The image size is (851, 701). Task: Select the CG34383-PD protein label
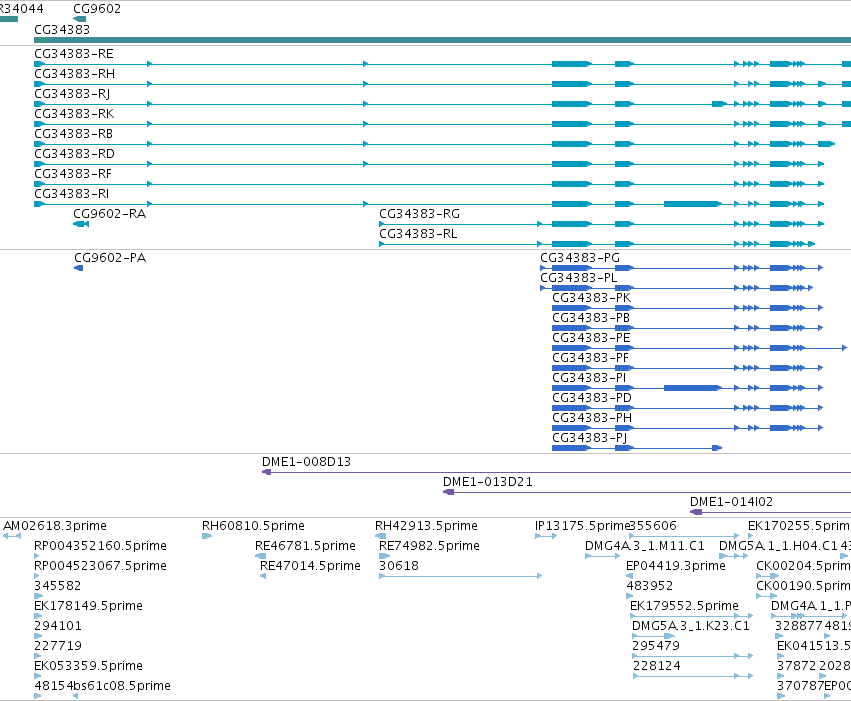tap(592, 398)
